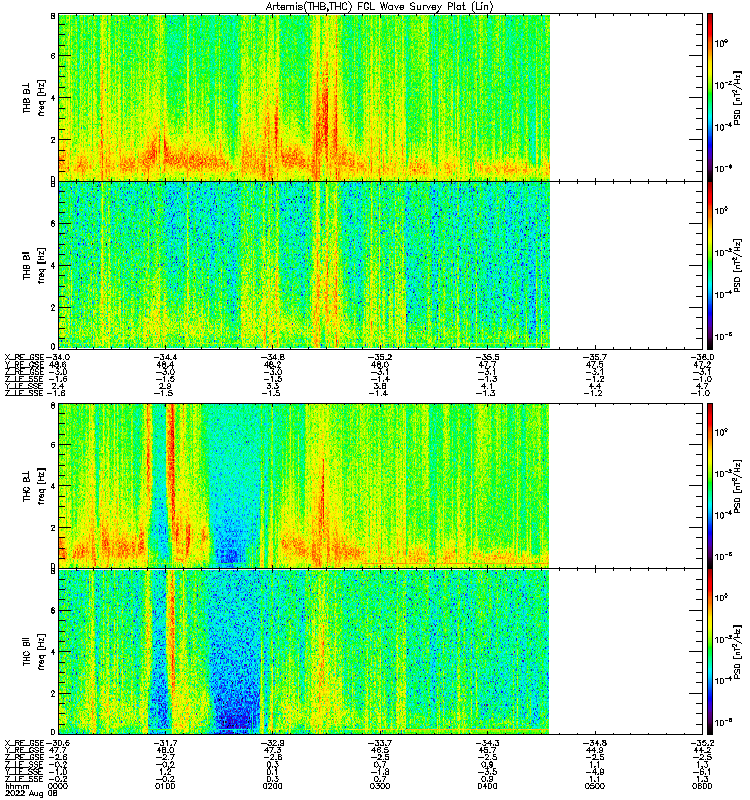Click the "-30.6" X_RE_GSE value under THC
This screenshot has width=750, height=800.
[x=58, y=743]
